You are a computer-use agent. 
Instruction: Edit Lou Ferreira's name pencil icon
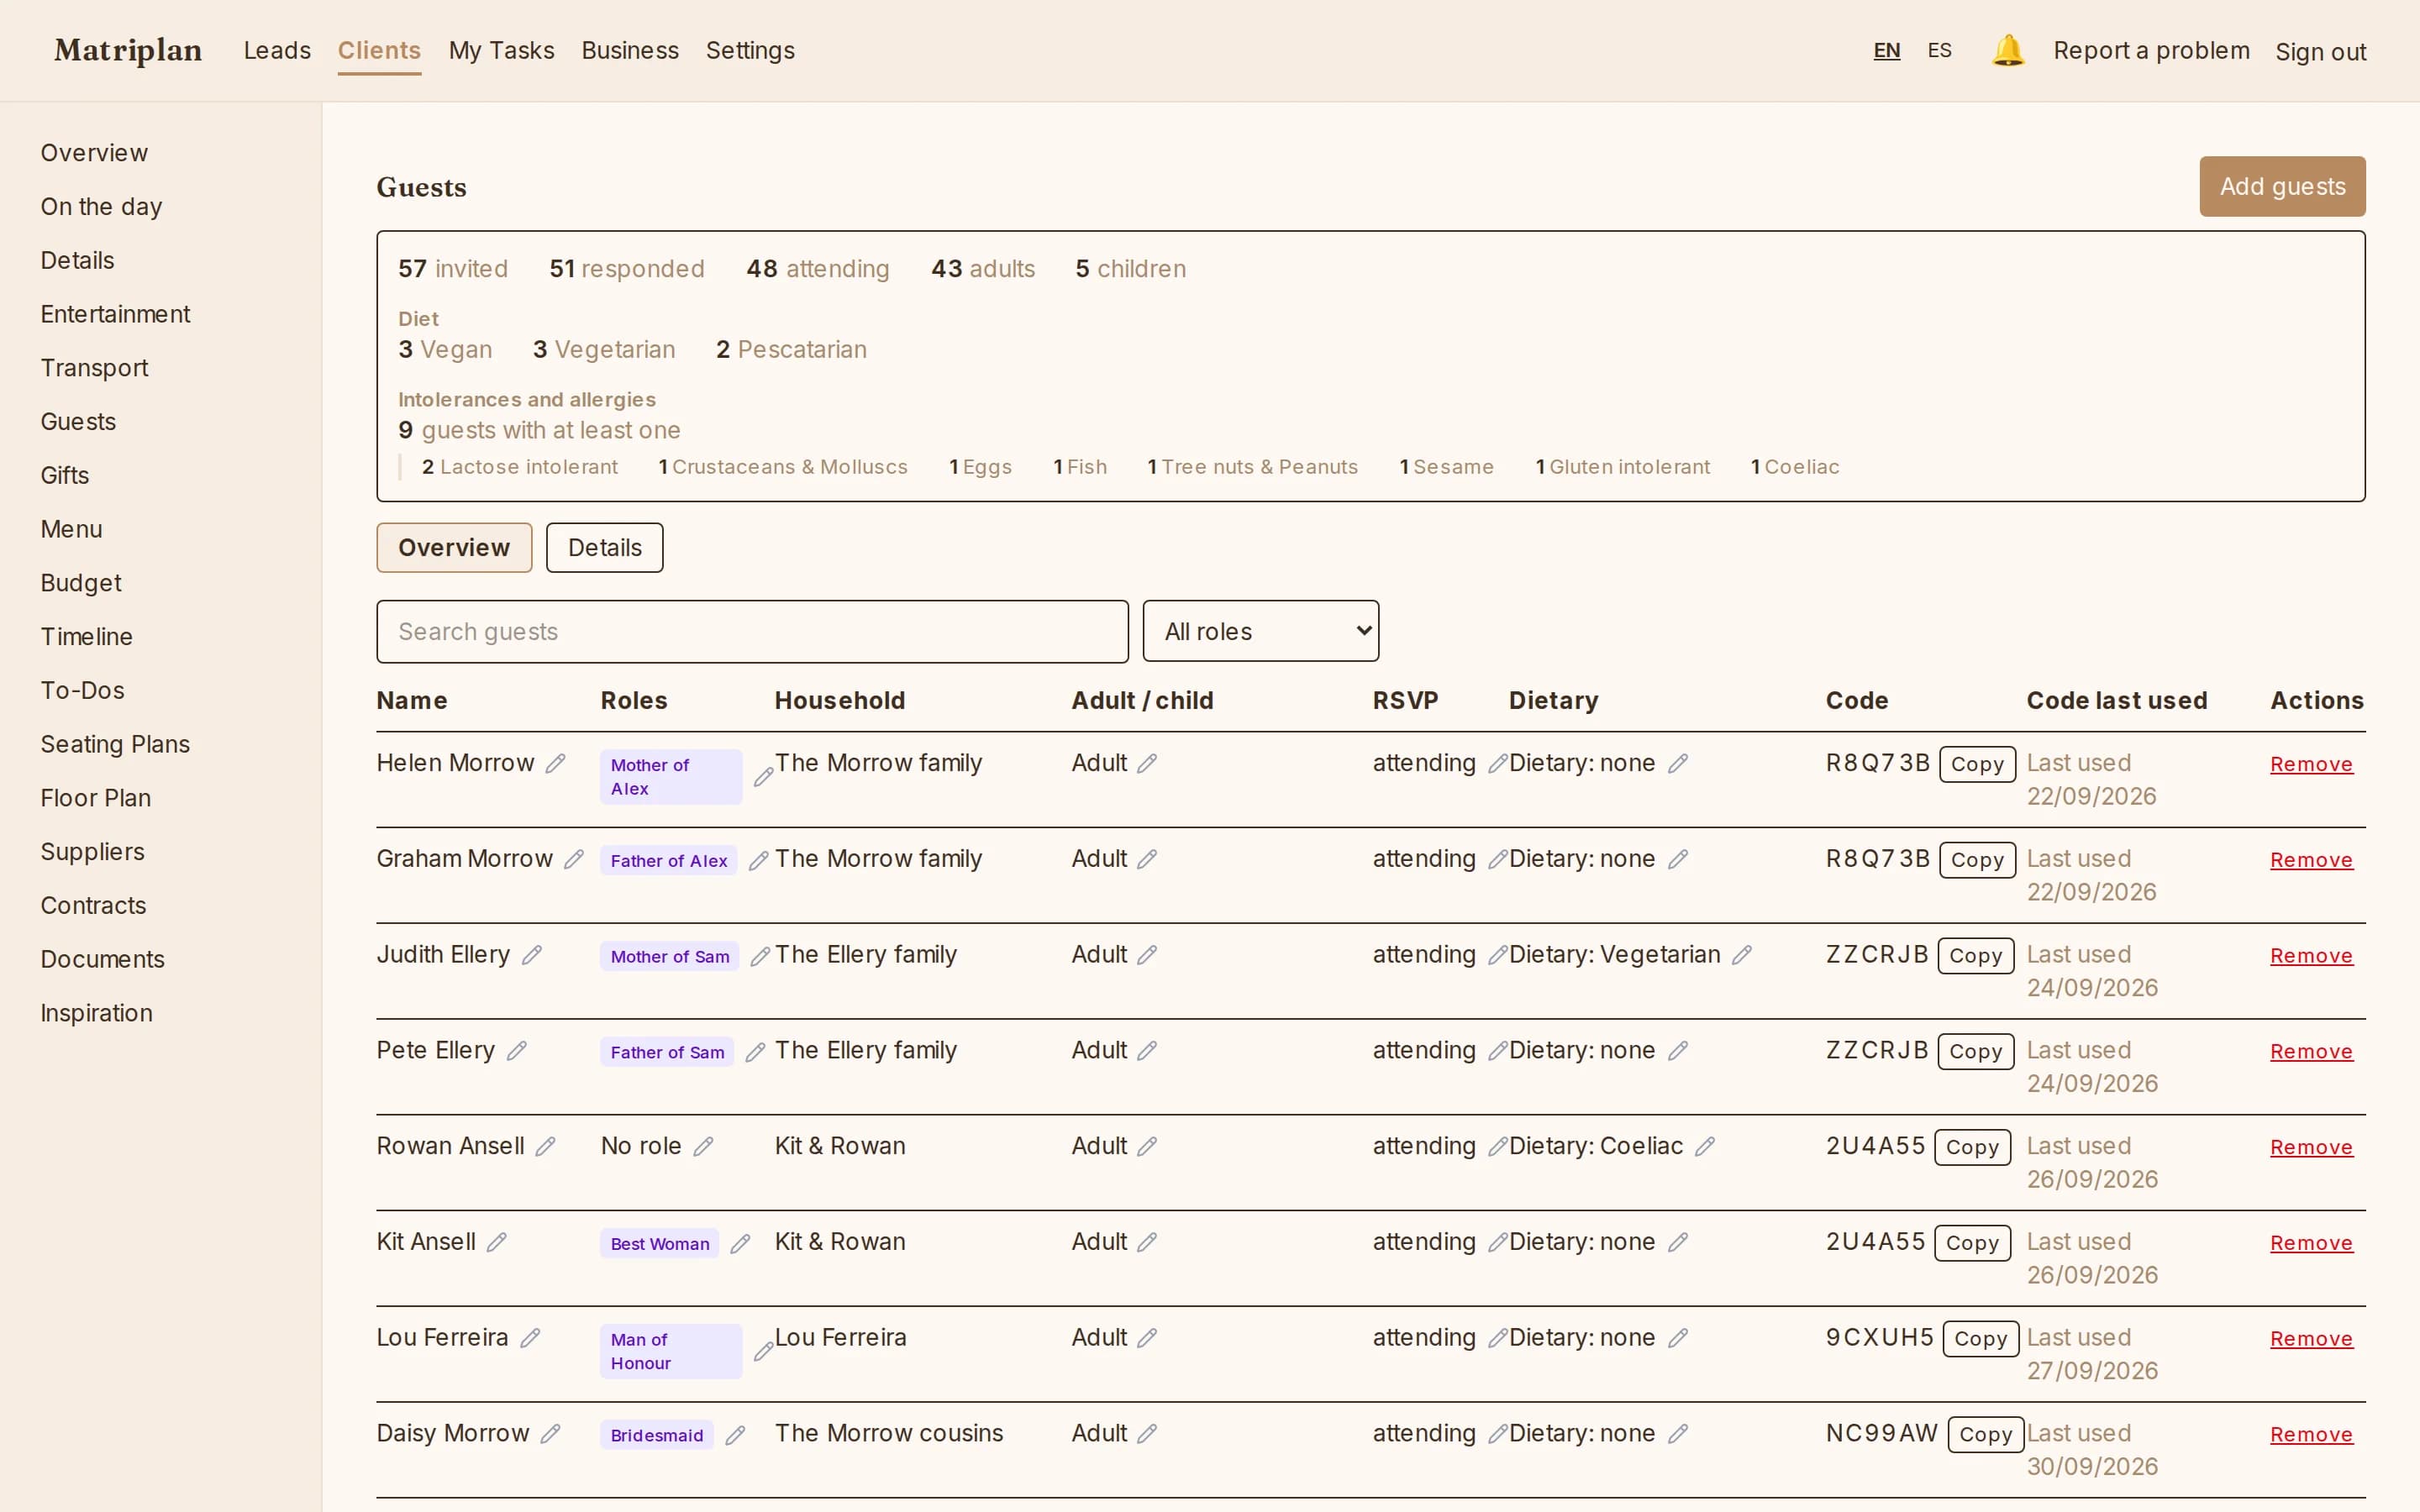pos(530,1337)
